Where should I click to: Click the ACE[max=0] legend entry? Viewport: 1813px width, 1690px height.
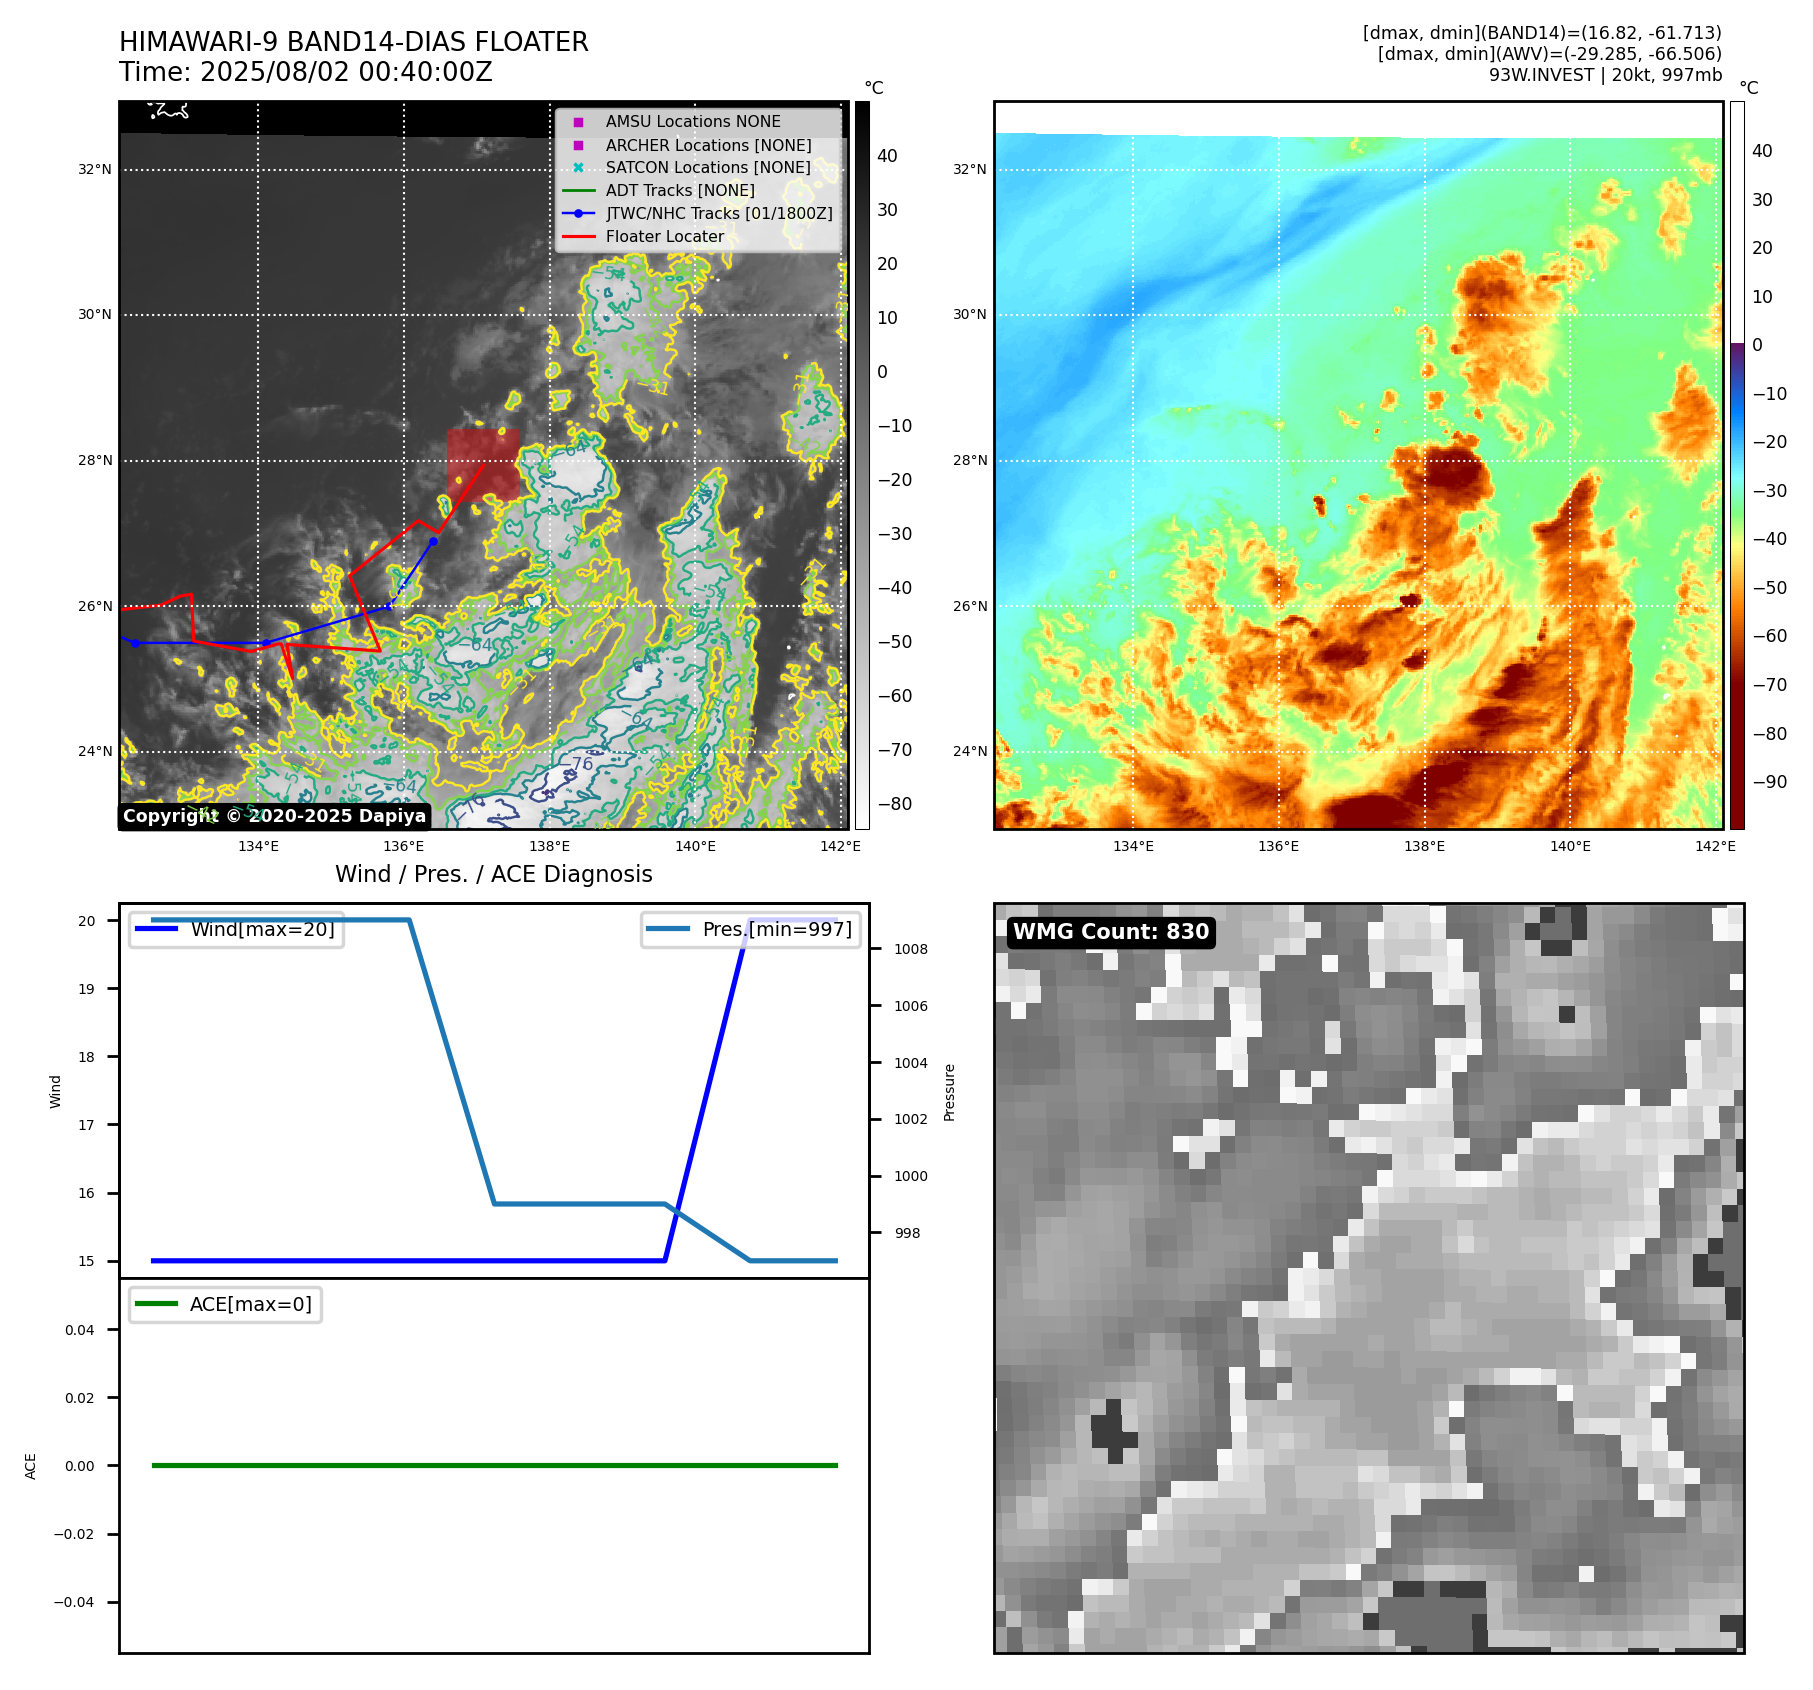tap(226, 1304)
